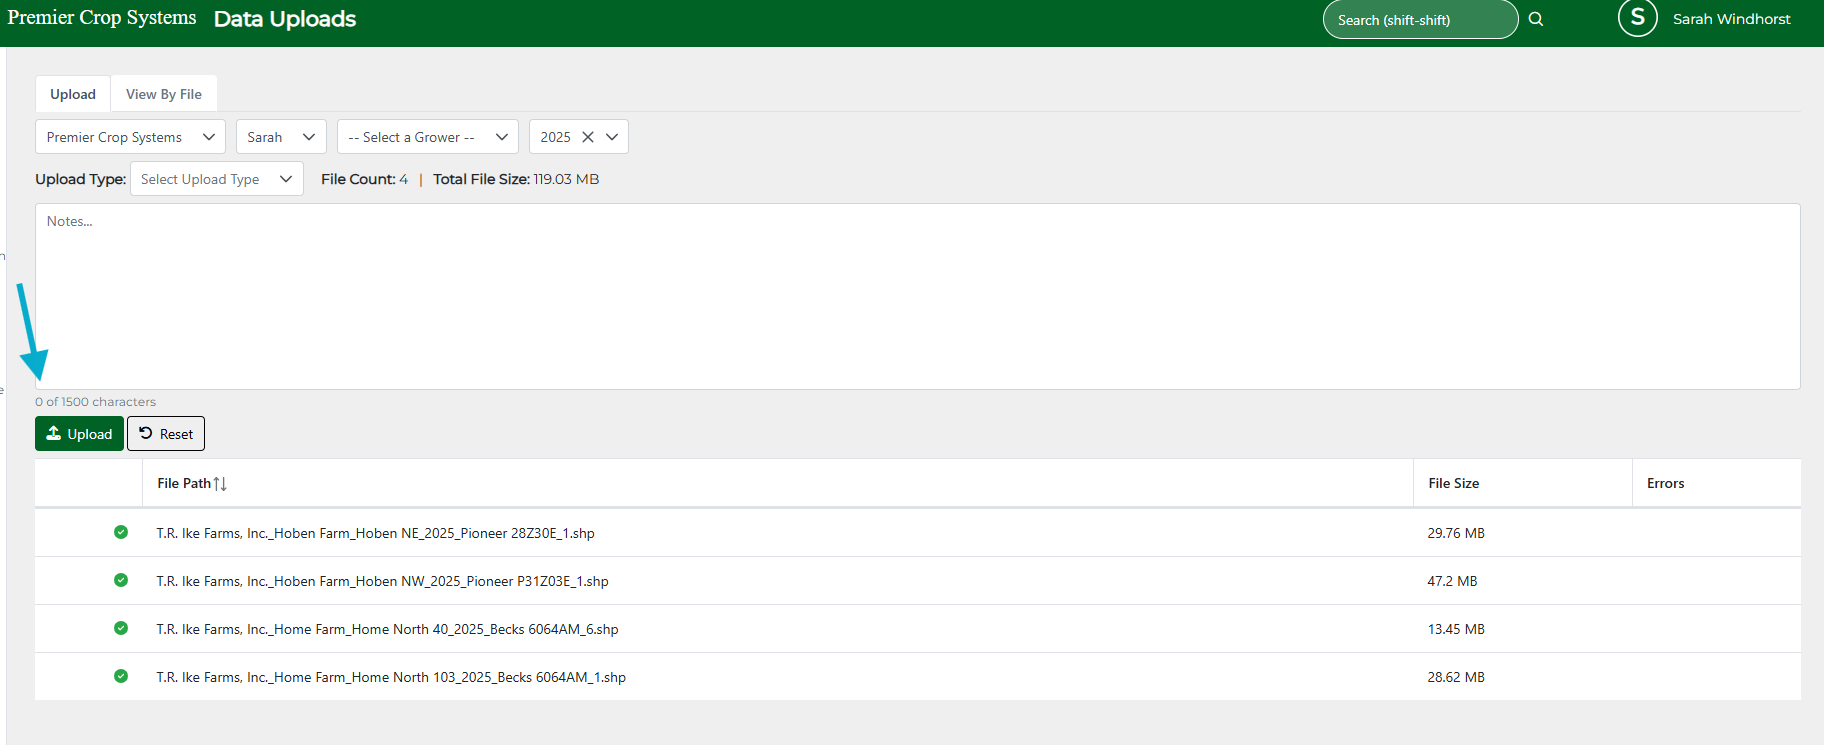Open the Select a Grower dropdown
Image resolution: width=1824 pixels, height=745 pixels.
click(427, 137)
